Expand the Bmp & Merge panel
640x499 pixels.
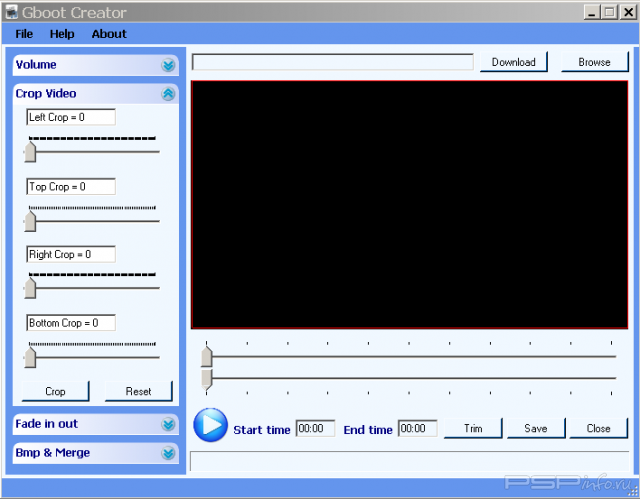[x=168, y=453]
